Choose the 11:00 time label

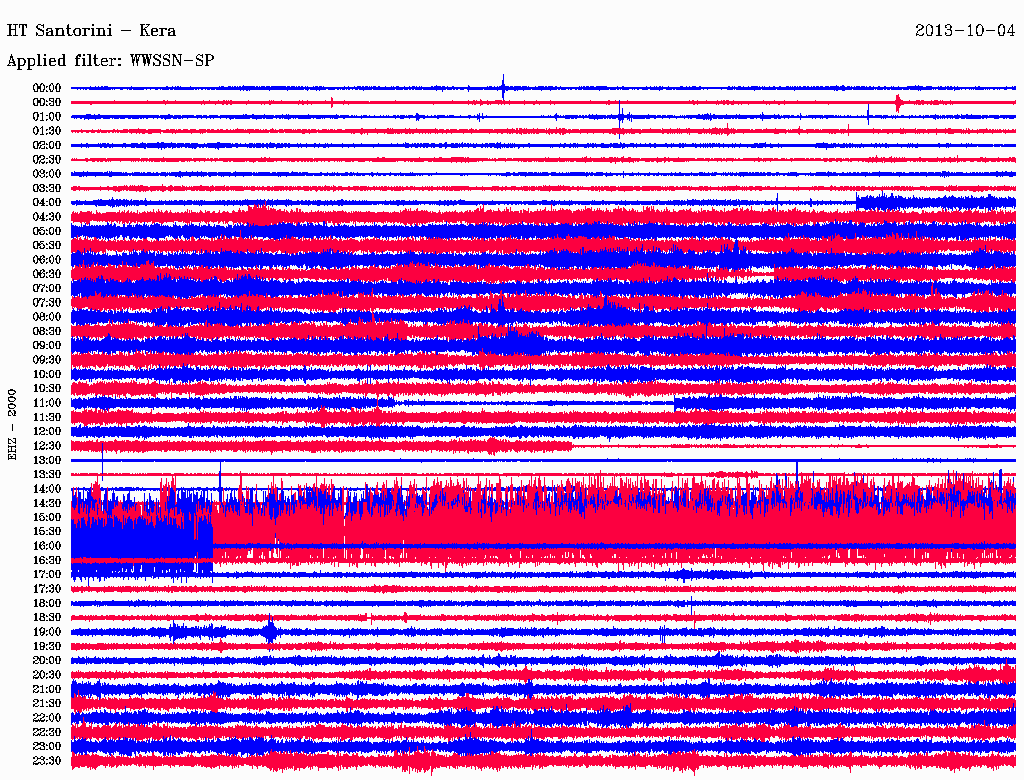tap(47, 402)
